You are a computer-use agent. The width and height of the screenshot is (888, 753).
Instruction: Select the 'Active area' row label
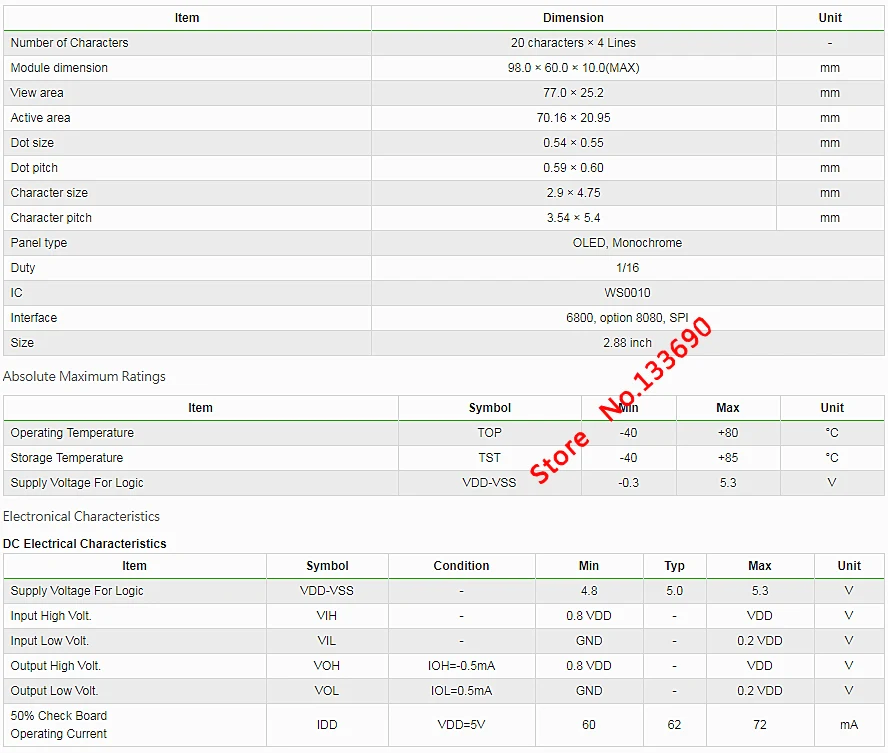point(40,118)
